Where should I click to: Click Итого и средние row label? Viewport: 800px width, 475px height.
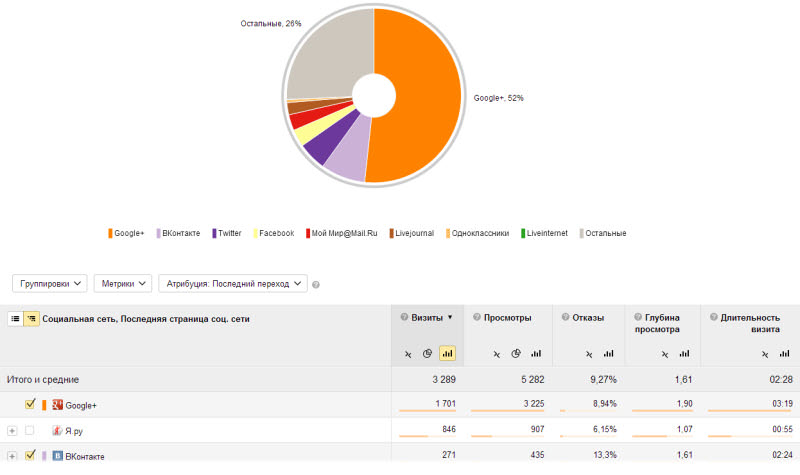coord(43,380)
